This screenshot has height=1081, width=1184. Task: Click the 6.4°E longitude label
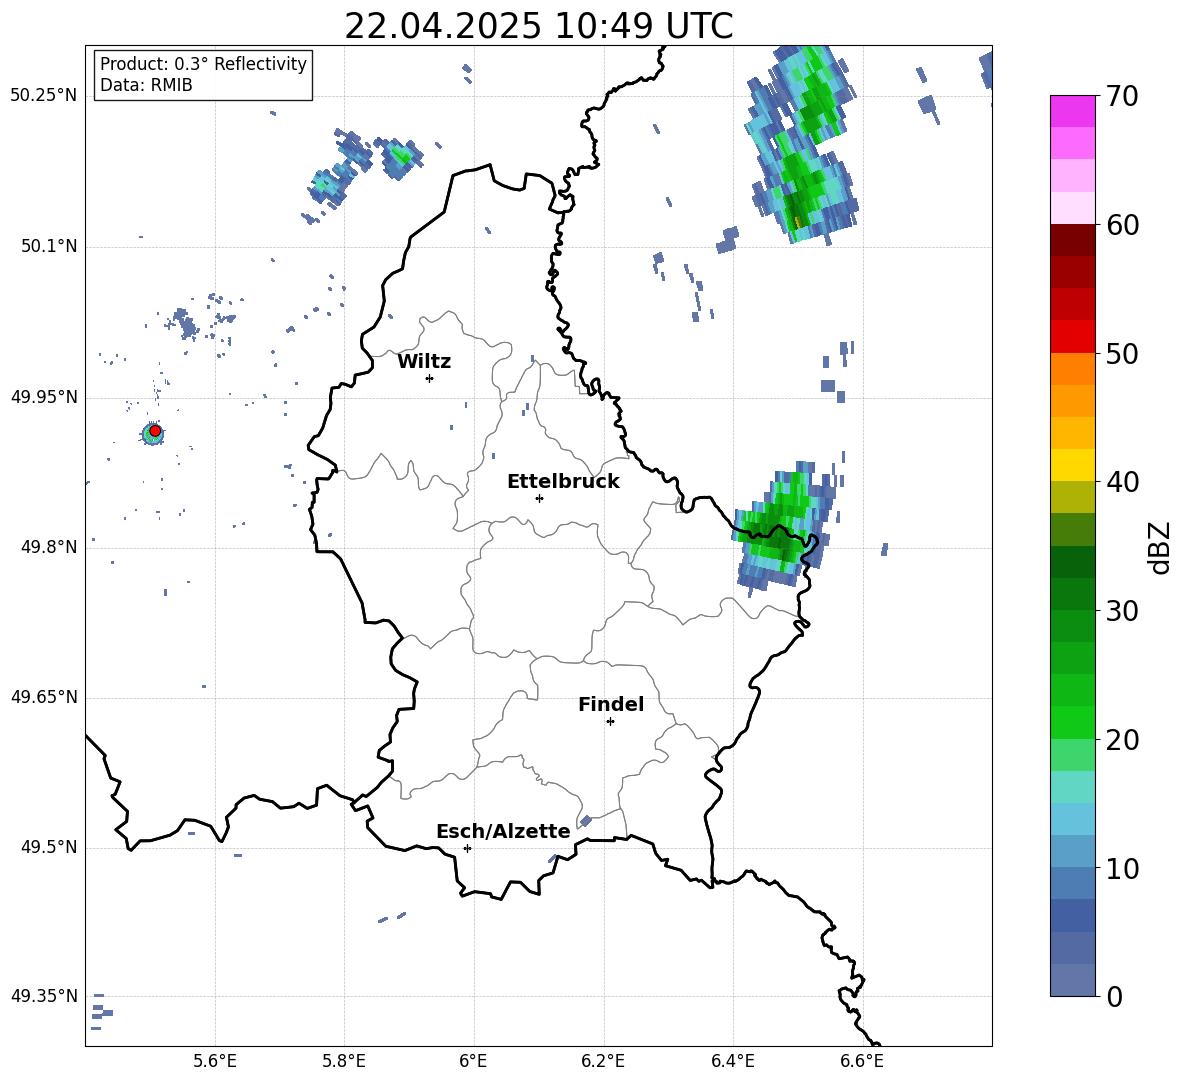click(732, 1061)
